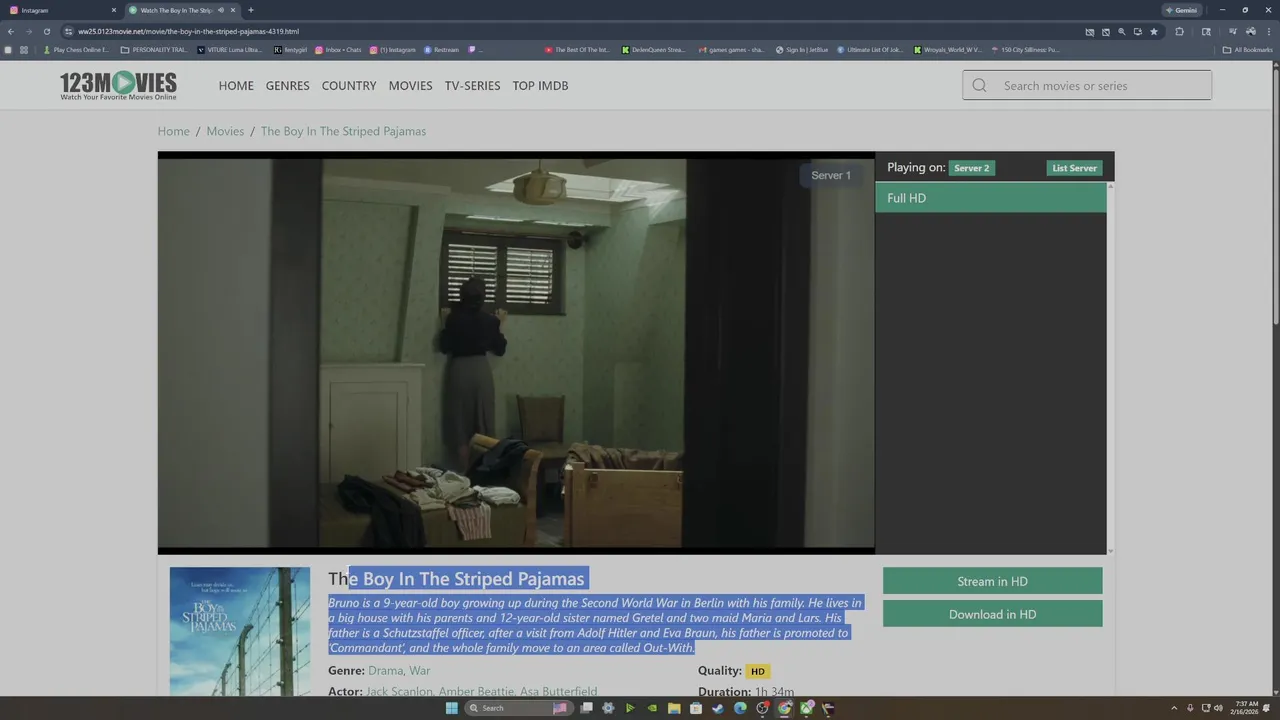Open the War genre link
The height and width of the screenshot is (720, 1280).
420,671
